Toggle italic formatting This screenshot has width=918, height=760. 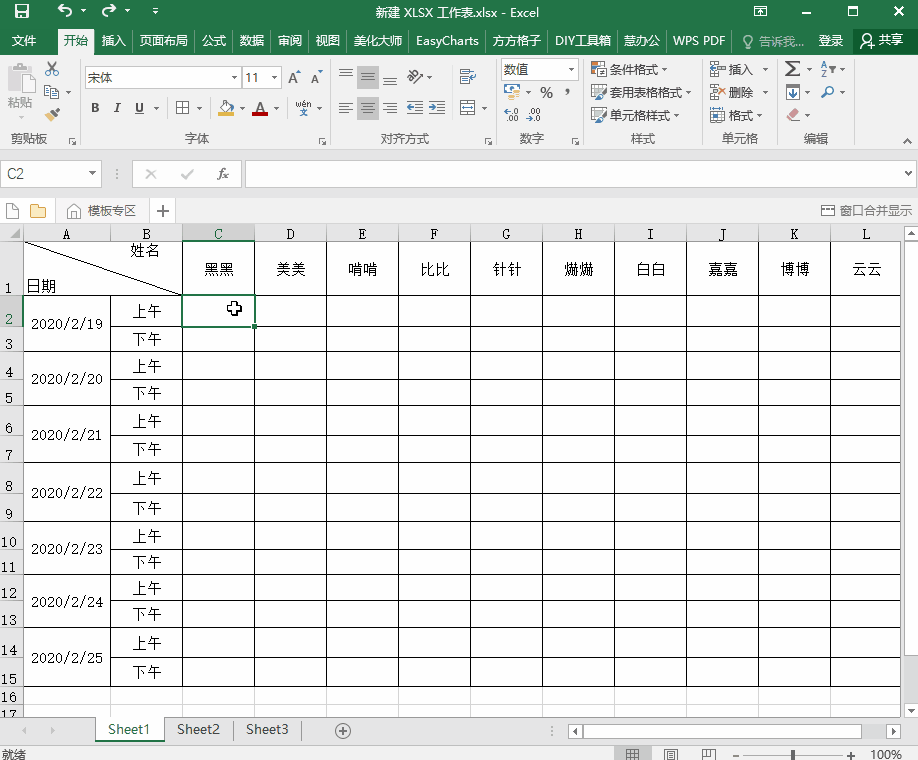[117, 108]
